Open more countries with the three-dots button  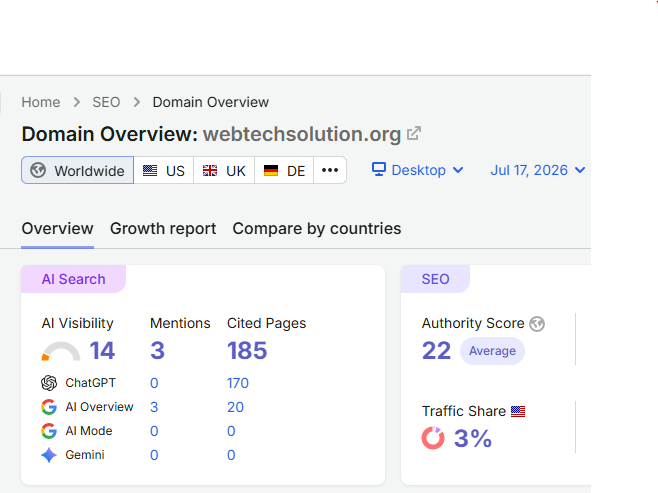tap(330, 170)
